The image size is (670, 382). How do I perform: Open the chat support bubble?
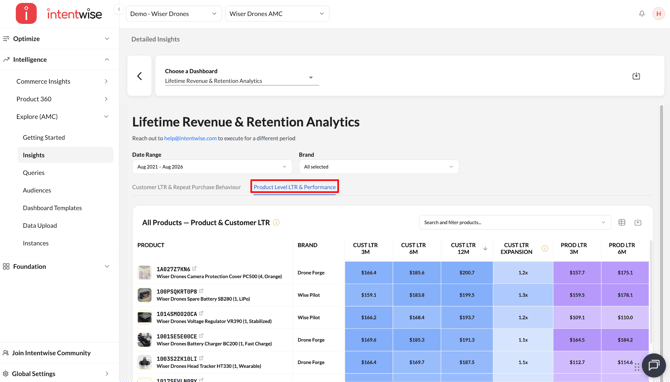653,365
